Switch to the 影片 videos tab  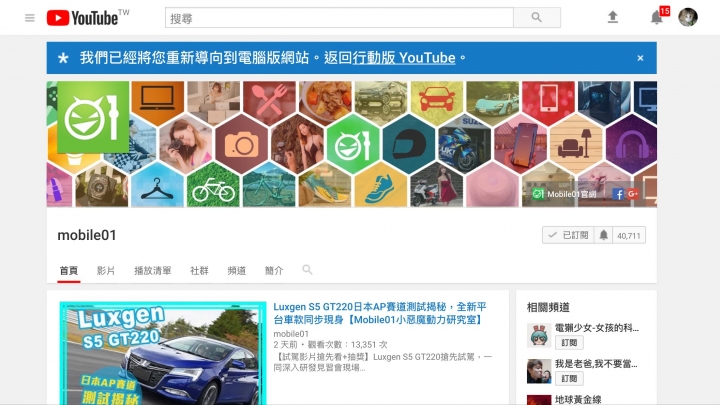pyautogui.click(x=106, y=270)
